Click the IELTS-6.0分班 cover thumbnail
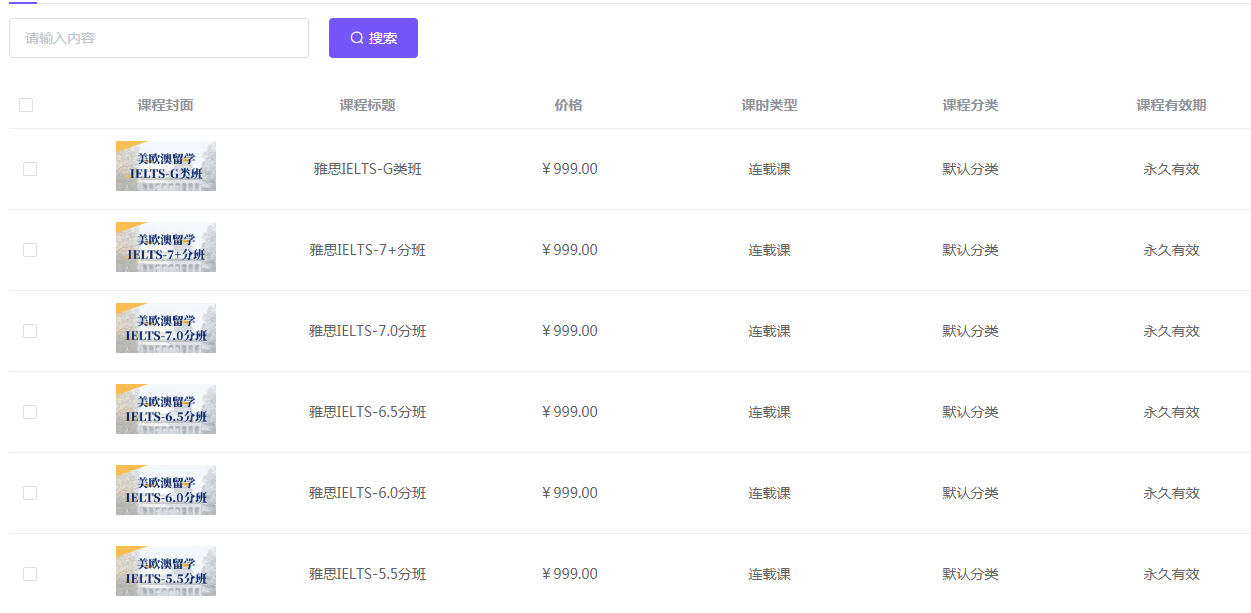 tap(166, 490)
